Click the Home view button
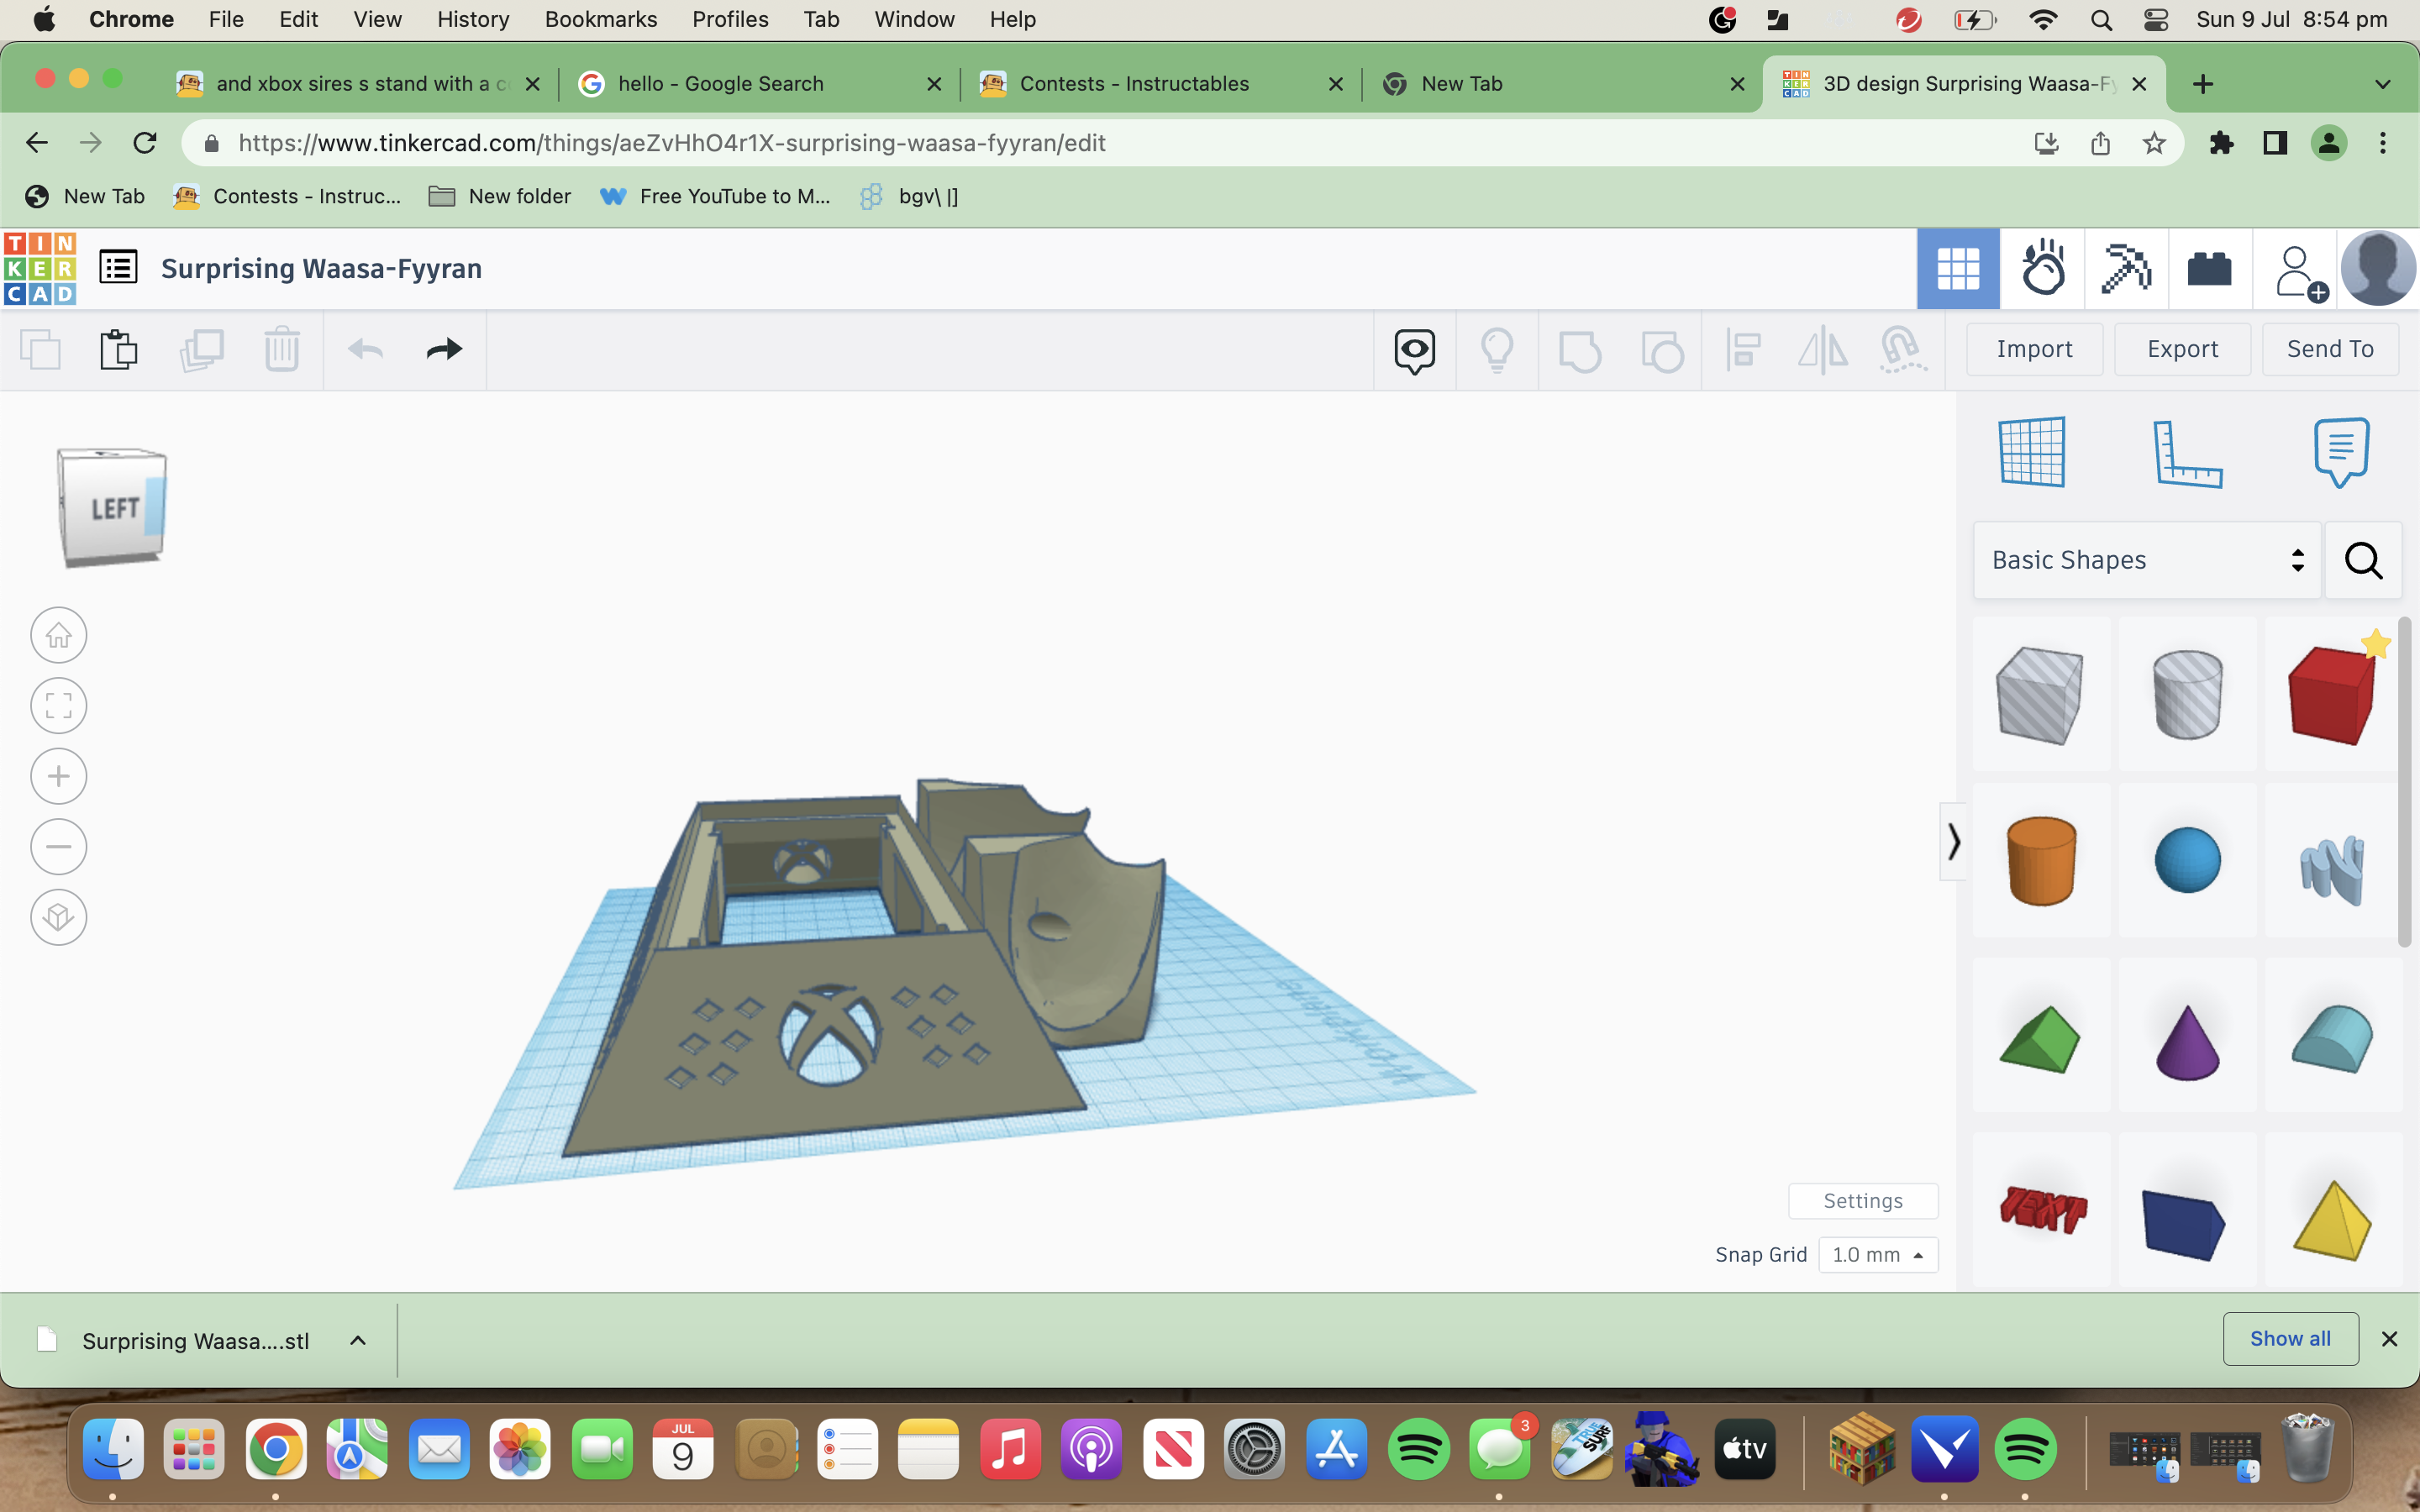2420x1512 pixels. pyautogui.click(x=59, y=635)
